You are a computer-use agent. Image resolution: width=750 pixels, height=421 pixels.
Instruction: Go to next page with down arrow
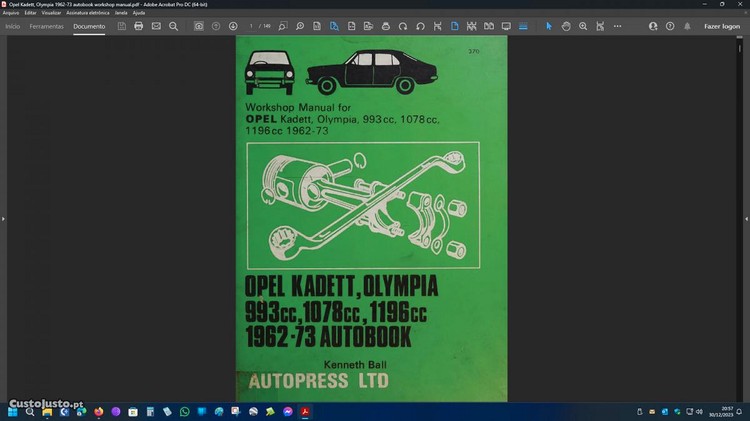click(x=233, y=26)
